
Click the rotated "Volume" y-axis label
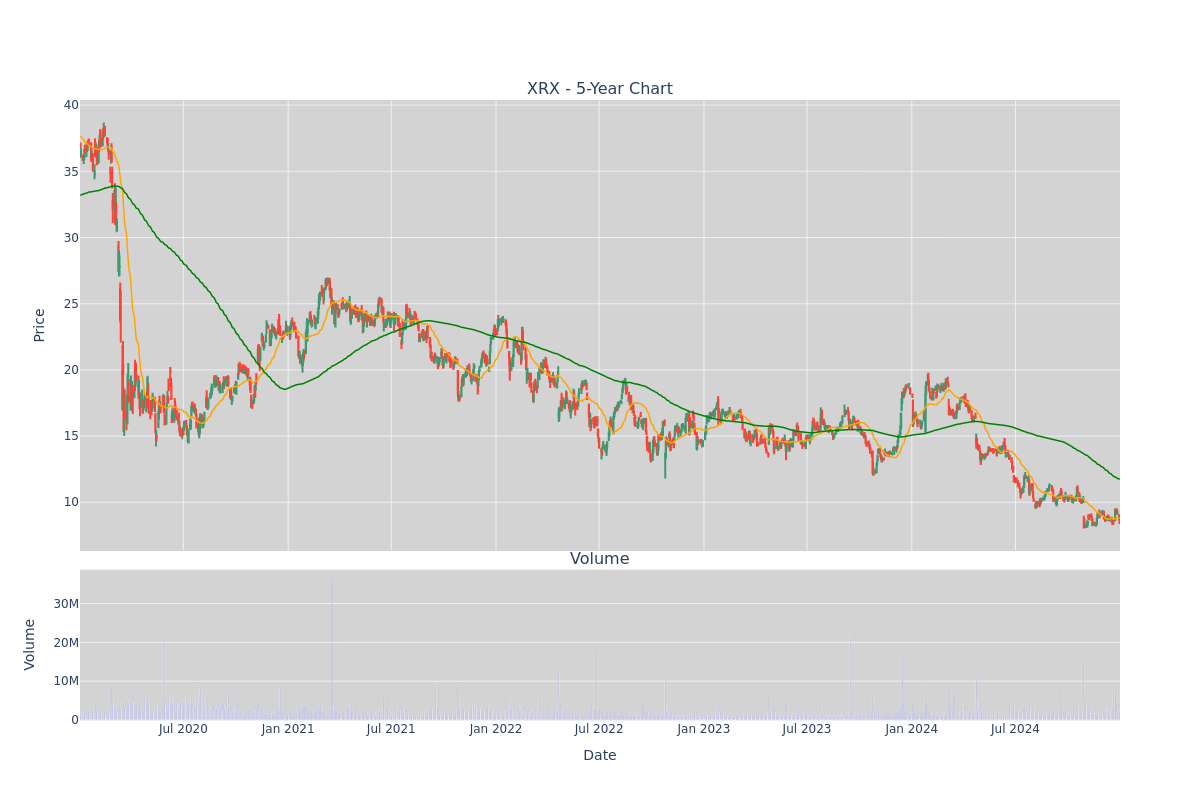click(x=30, y=644)
